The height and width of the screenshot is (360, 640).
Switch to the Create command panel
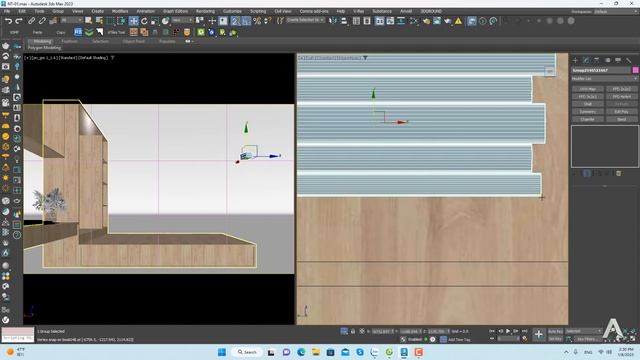[576, 60]
